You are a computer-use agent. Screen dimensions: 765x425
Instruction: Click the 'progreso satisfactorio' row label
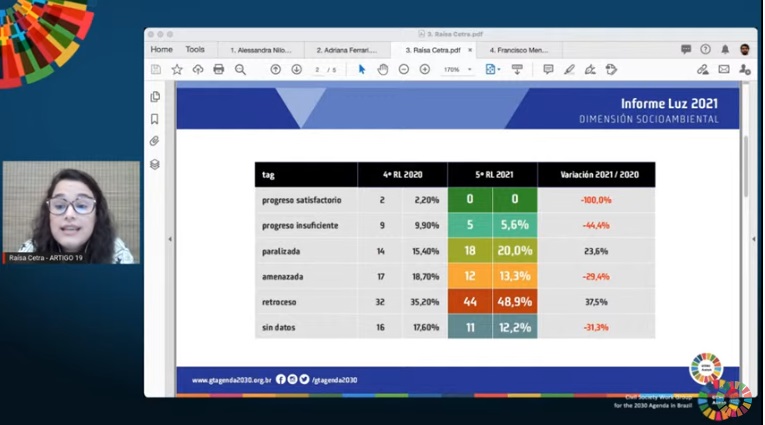pos(302,200)
